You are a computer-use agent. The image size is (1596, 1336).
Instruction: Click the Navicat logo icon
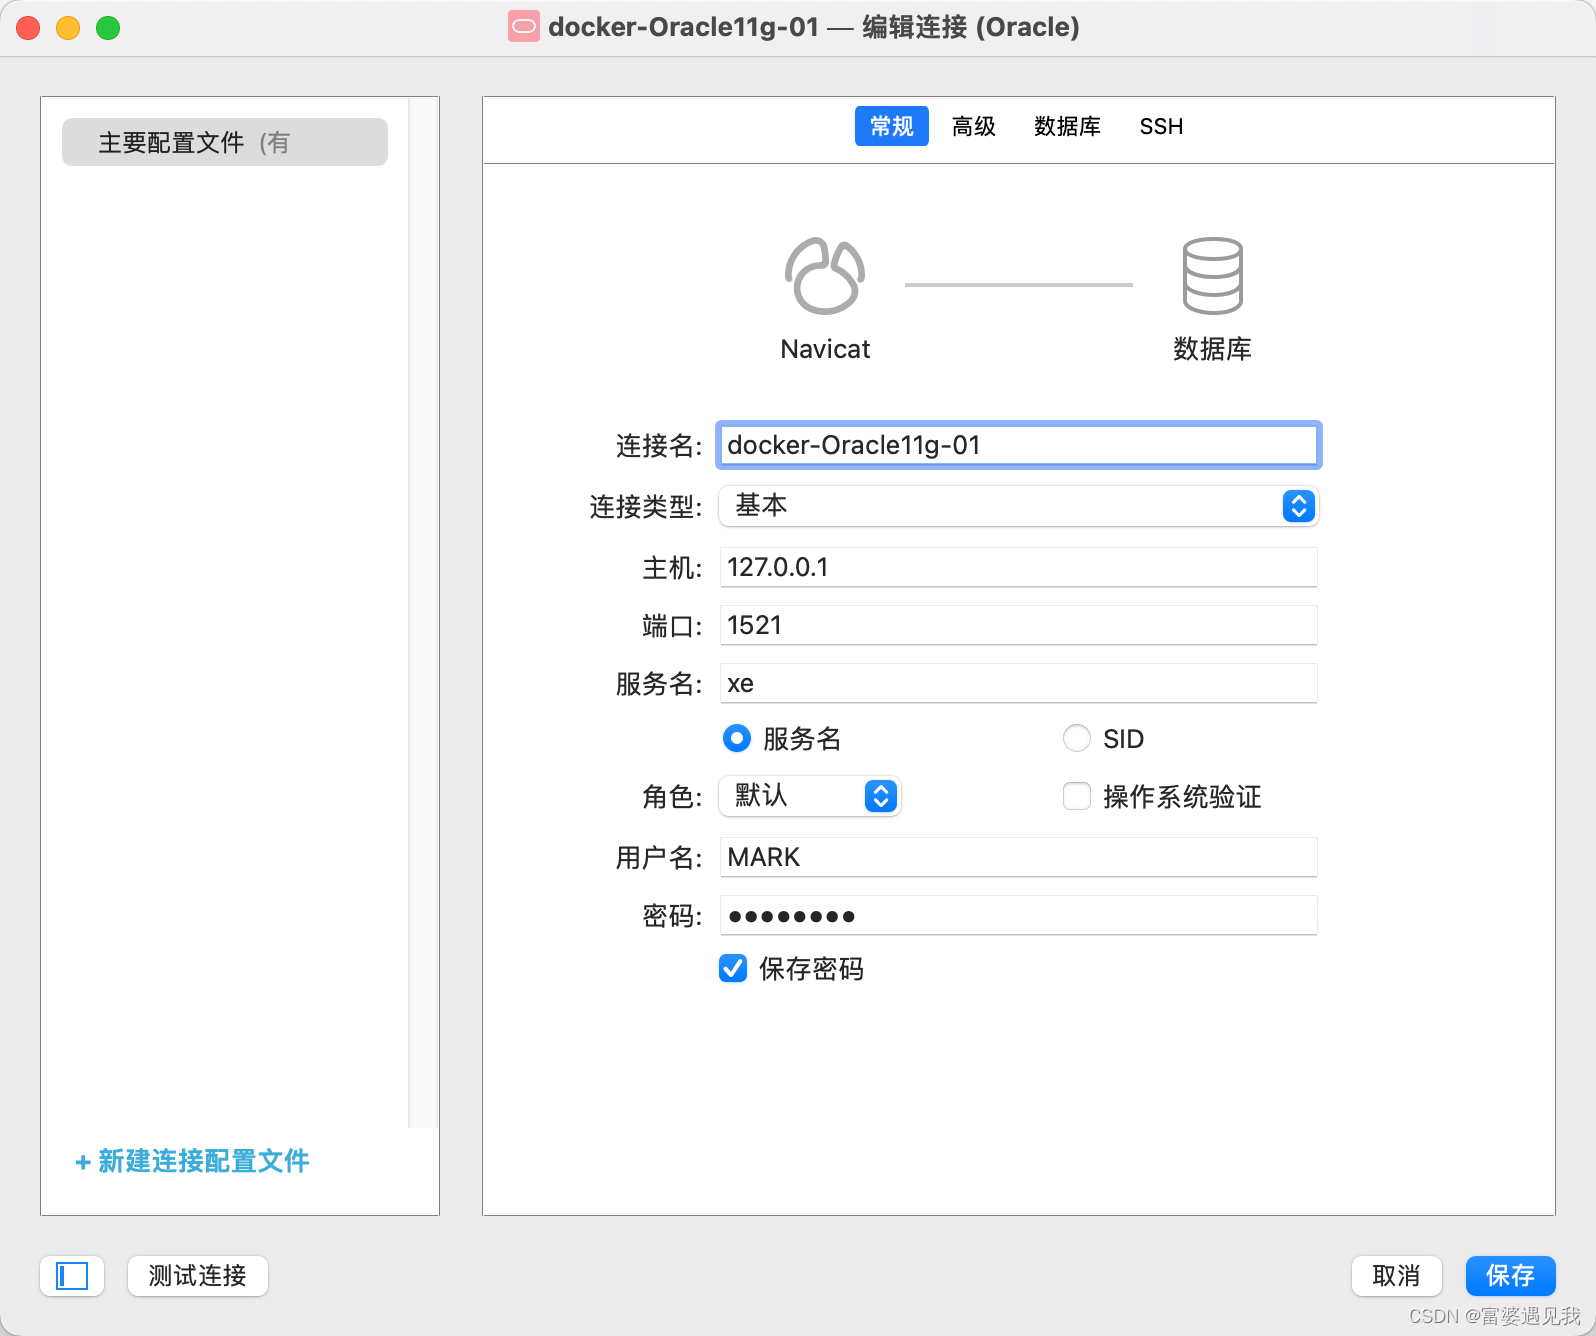pos(825,276)
